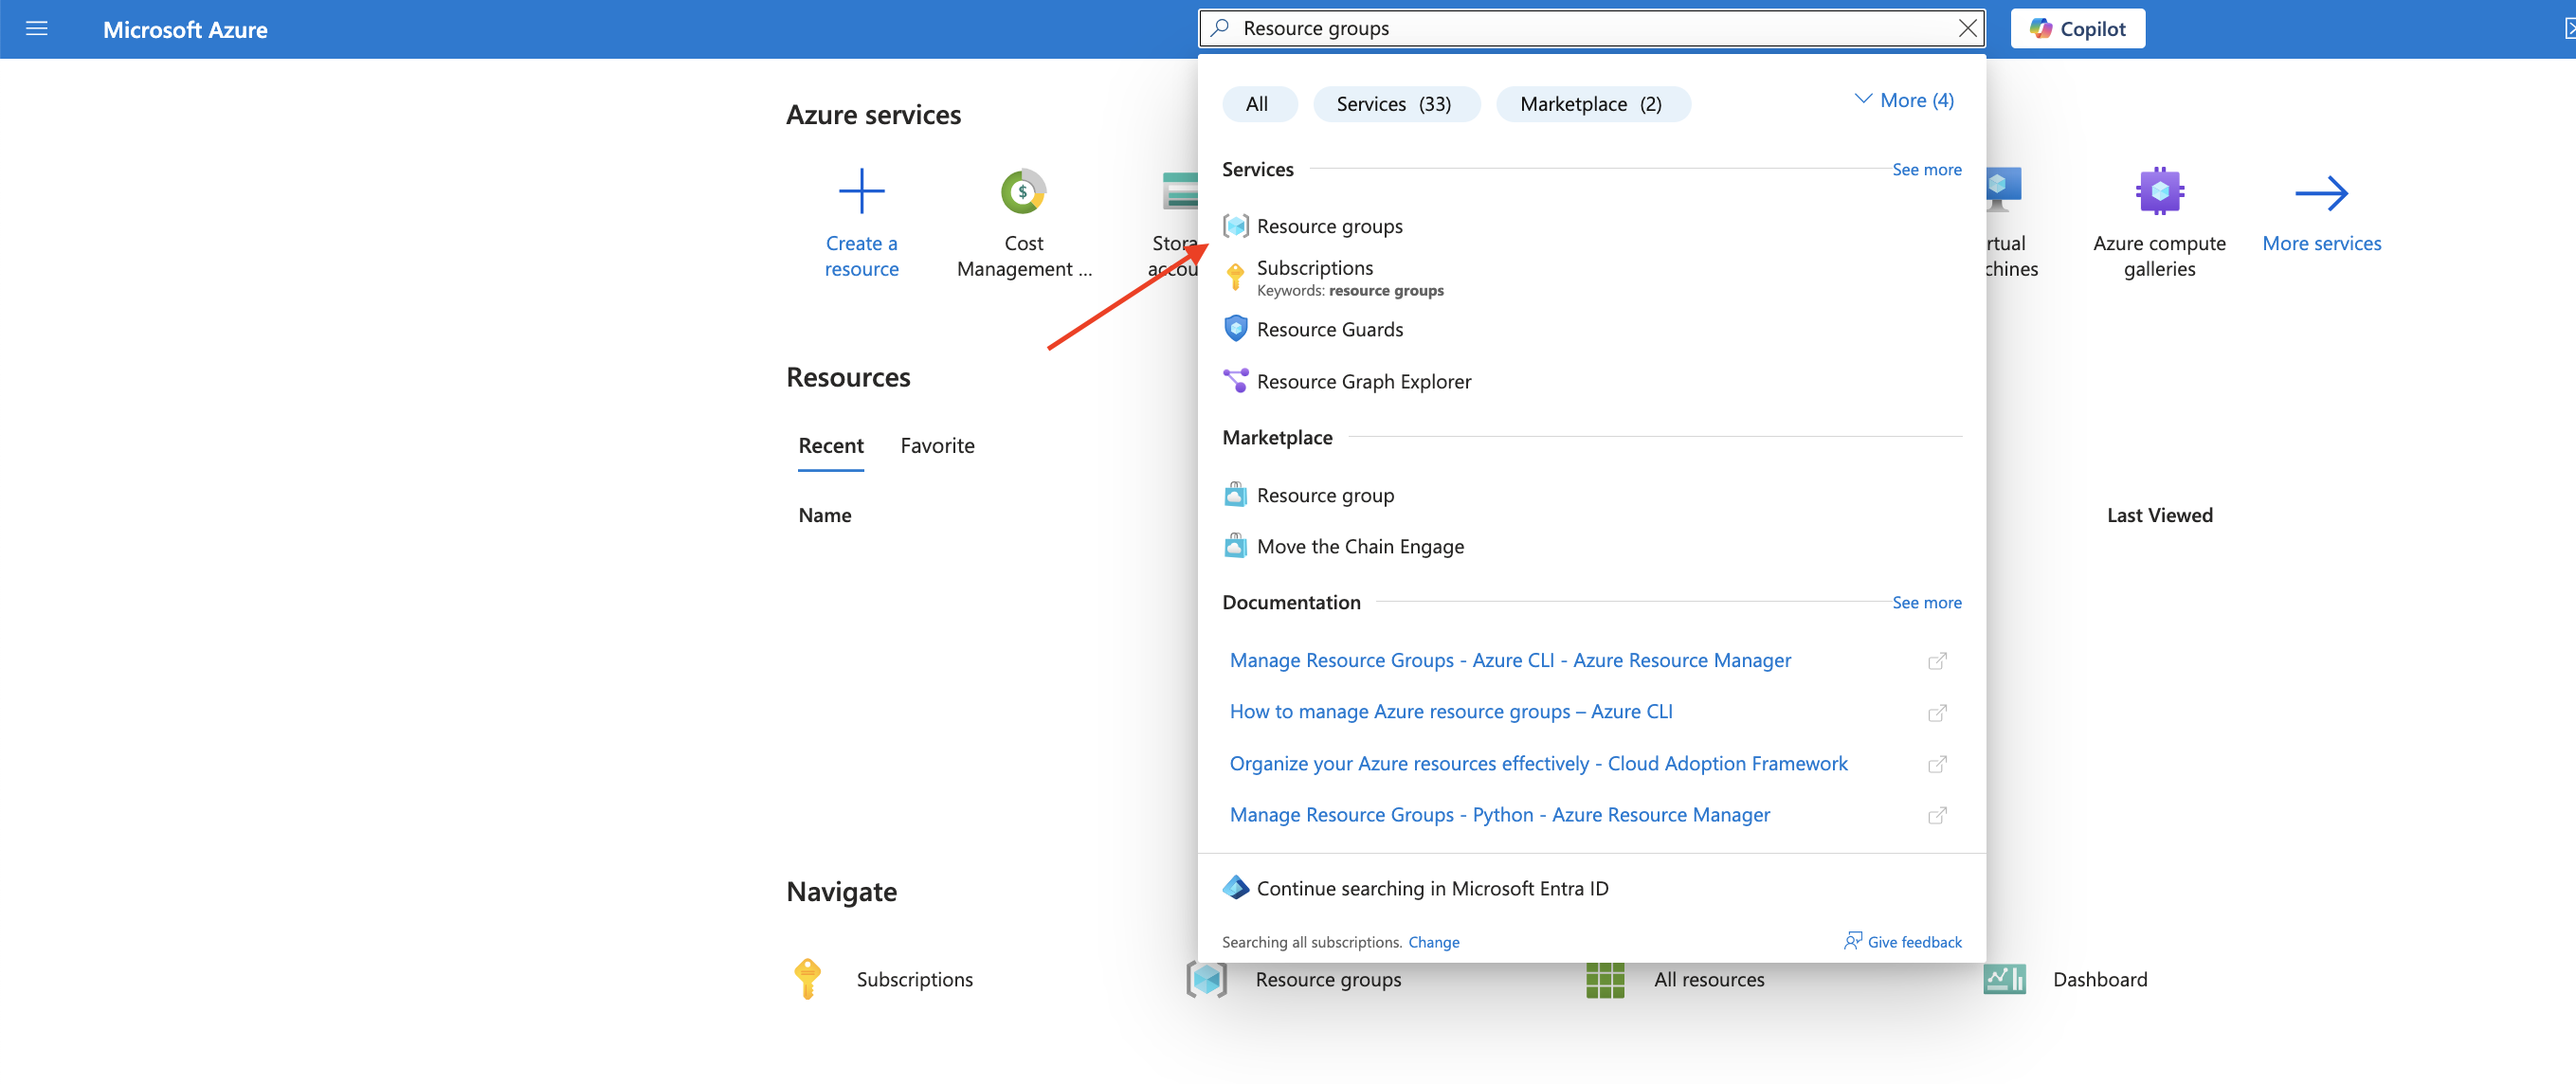Click external link icon for Python doc
This screenshot has height=1084, width=2576.
[x=1937, y=815]
